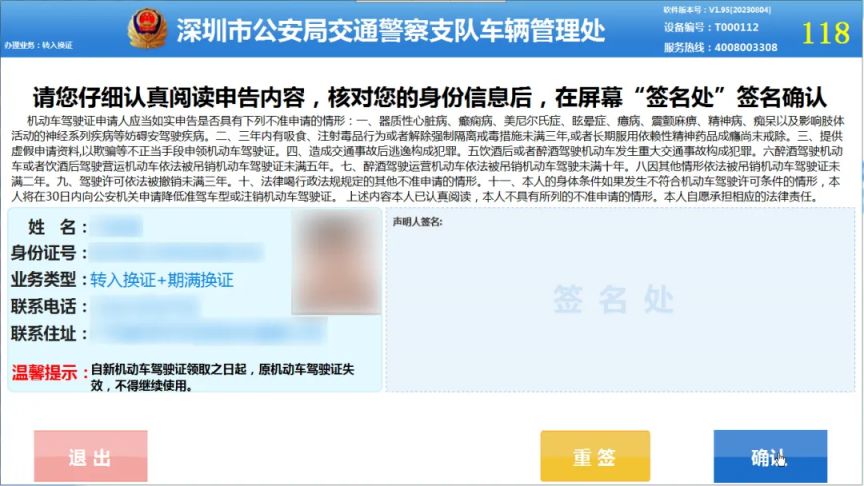Click the blurred 联系电话 phone field
Viewport: 864px width, 486px height.
pos(144,306)
